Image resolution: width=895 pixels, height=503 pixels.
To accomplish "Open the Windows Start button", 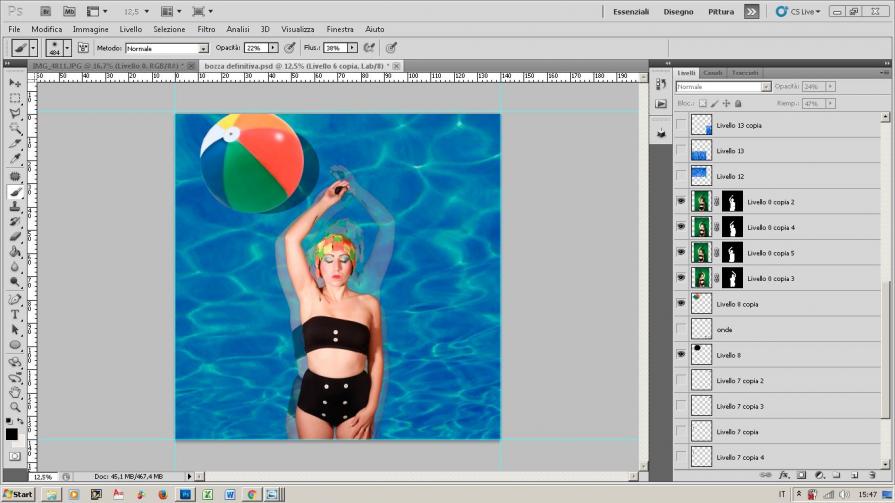I will tap(18, 494).
